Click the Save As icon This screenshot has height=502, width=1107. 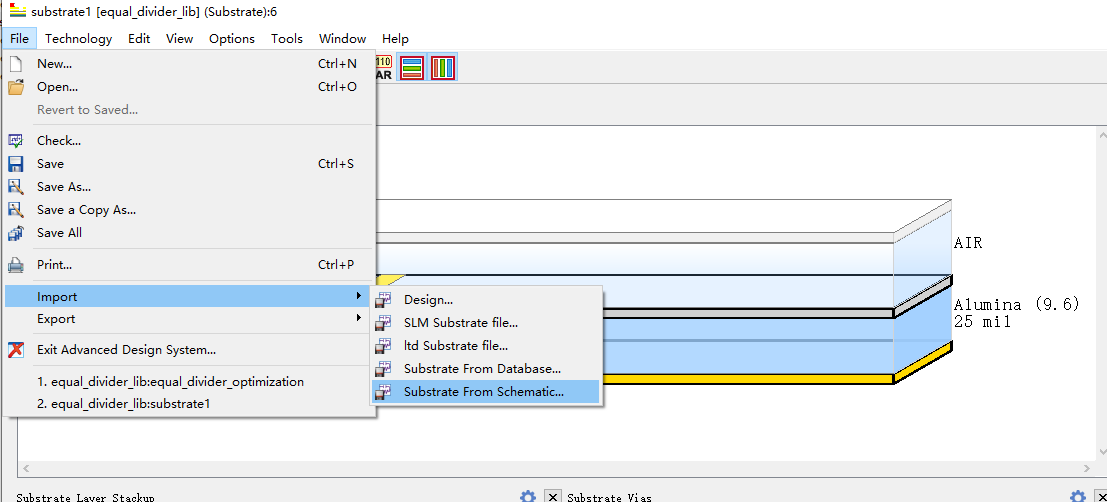[16, 187]
